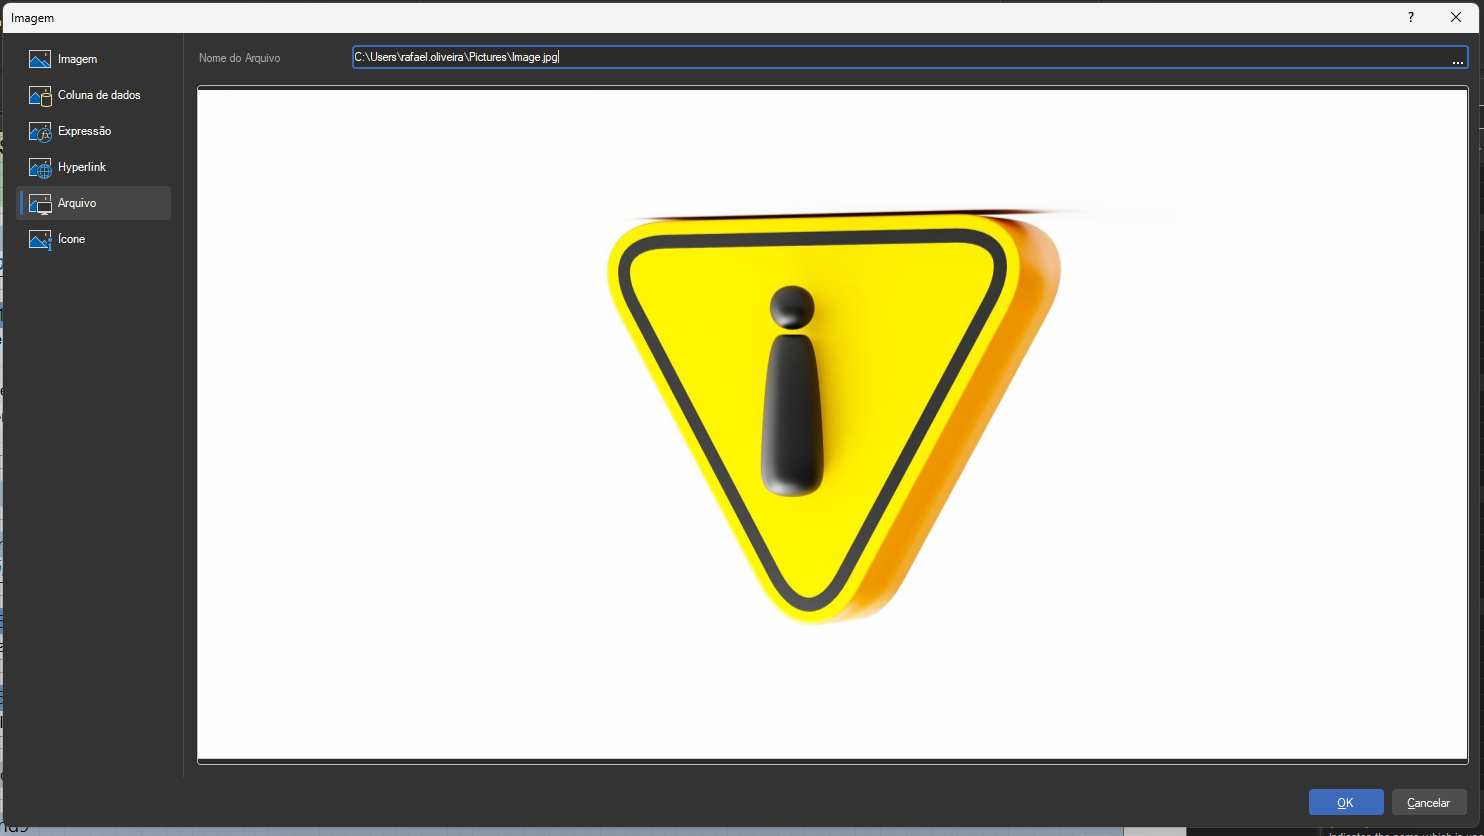This screenshot has height=836, width=1484.
Task: Select the Imagem sidebar icon
Action: 40,59
